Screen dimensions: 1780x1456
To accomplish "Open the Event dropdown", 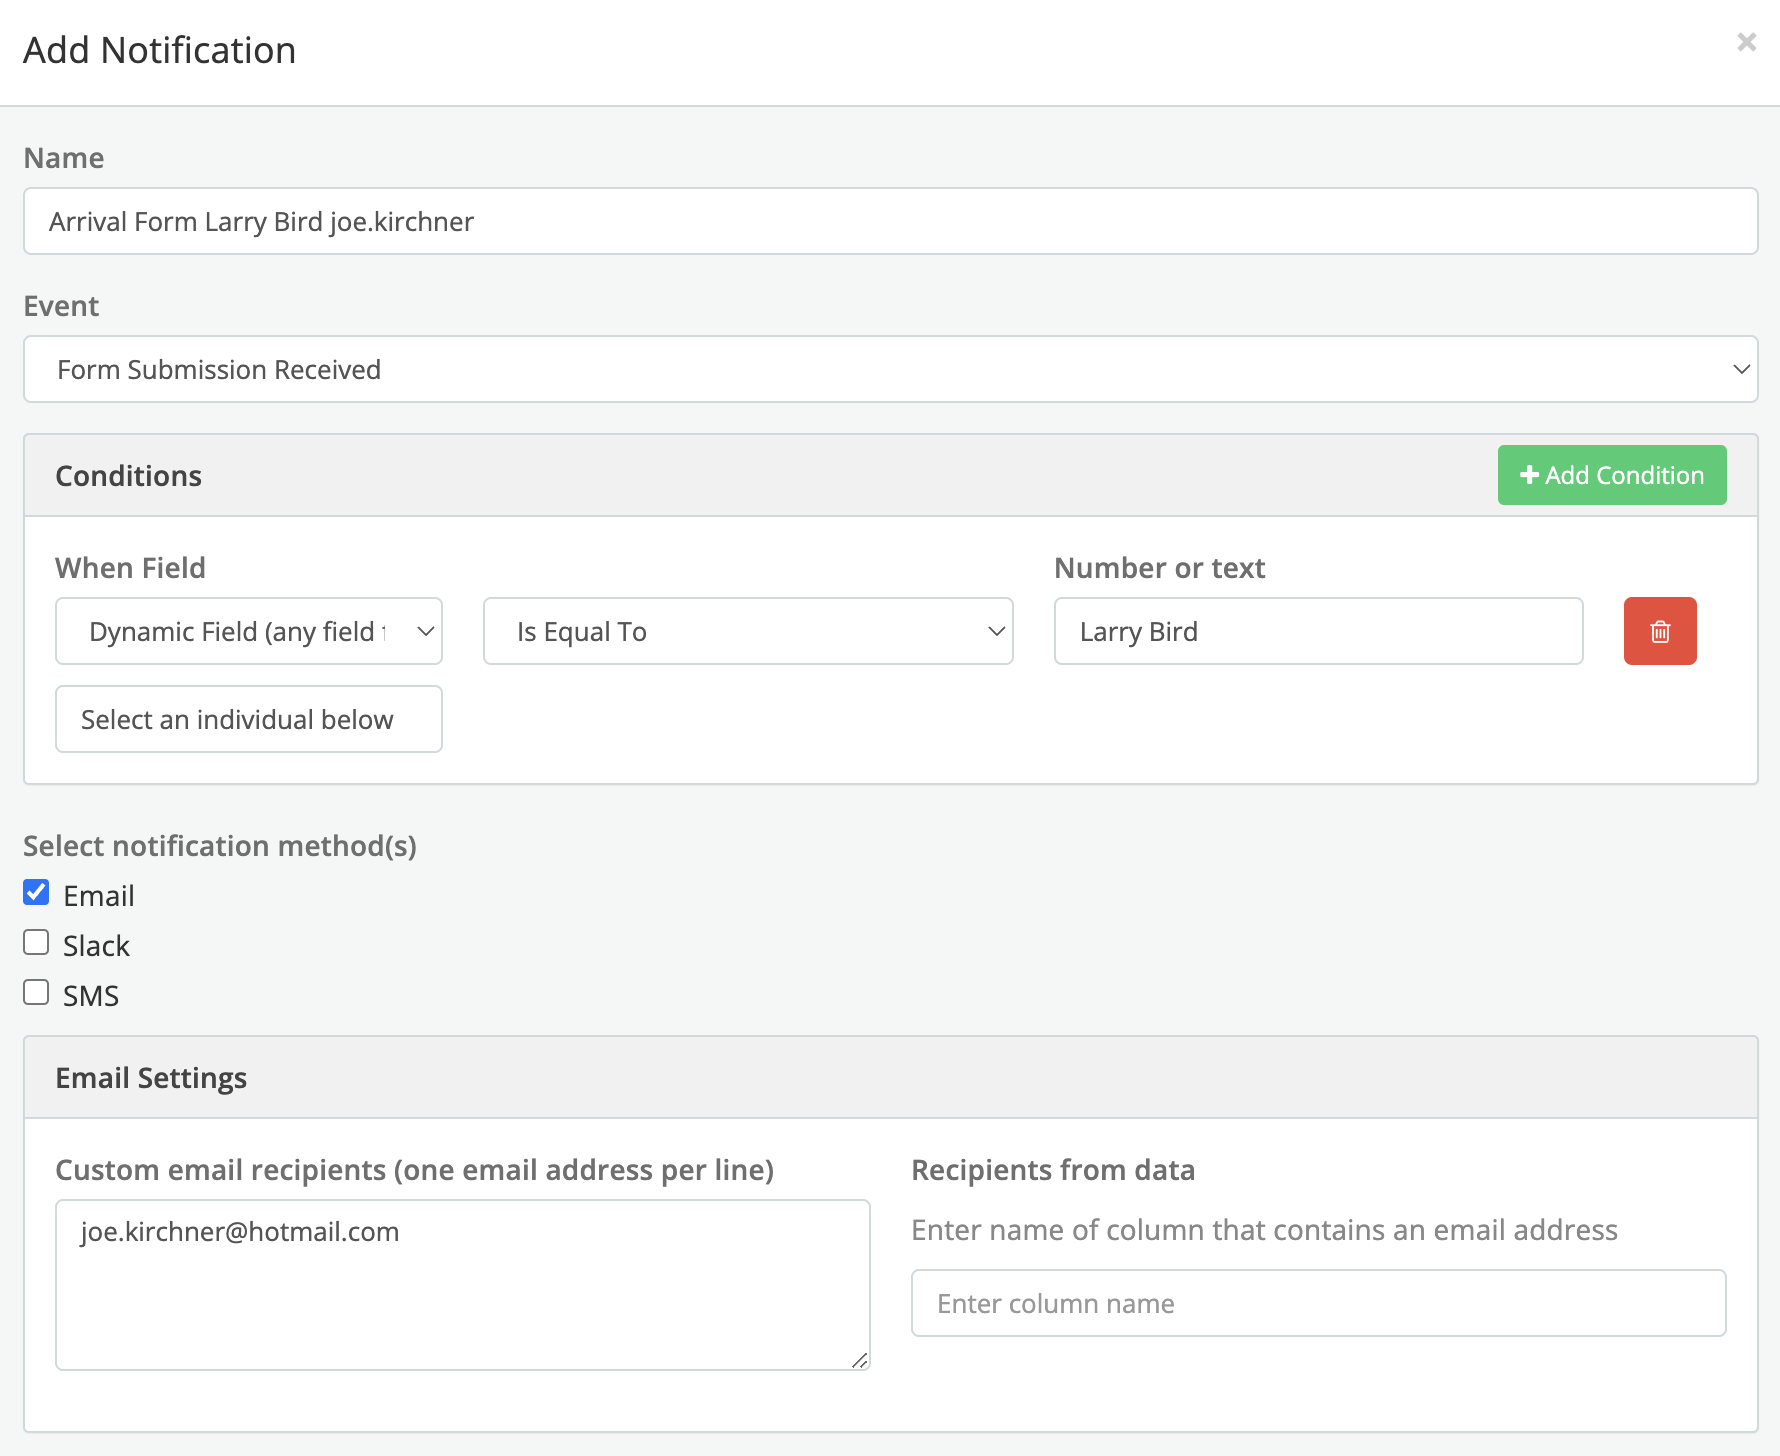I will click(x=890, y=369).
